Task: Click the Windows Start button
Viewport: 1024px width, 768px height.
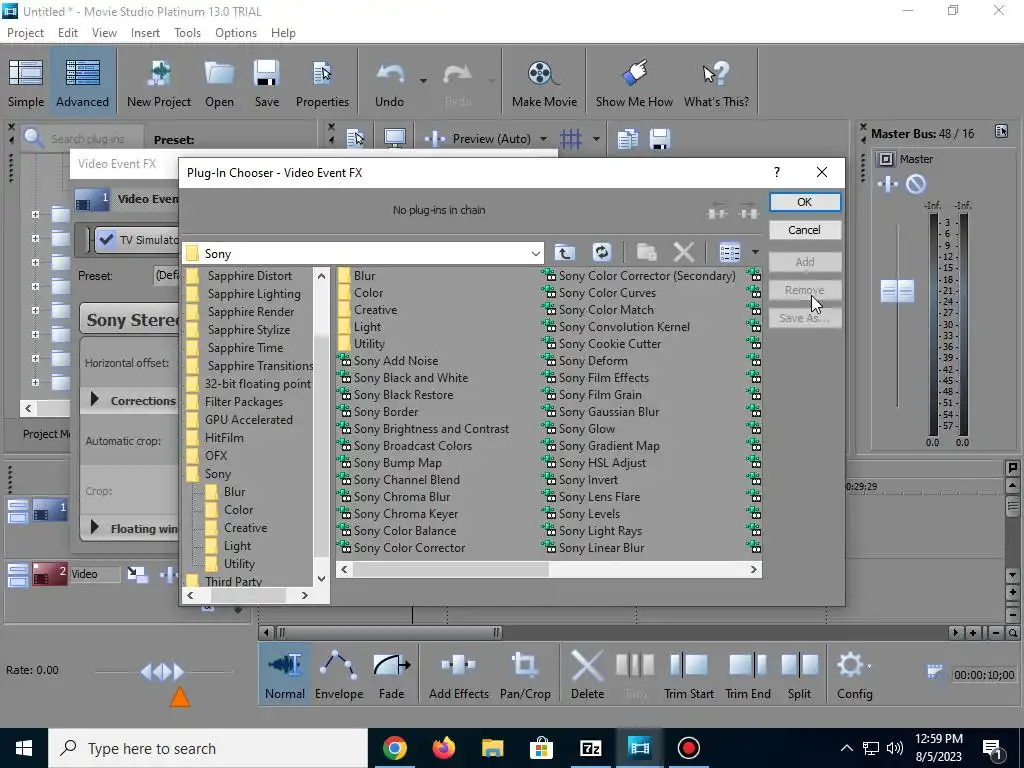Action: [x=24, y=748]
